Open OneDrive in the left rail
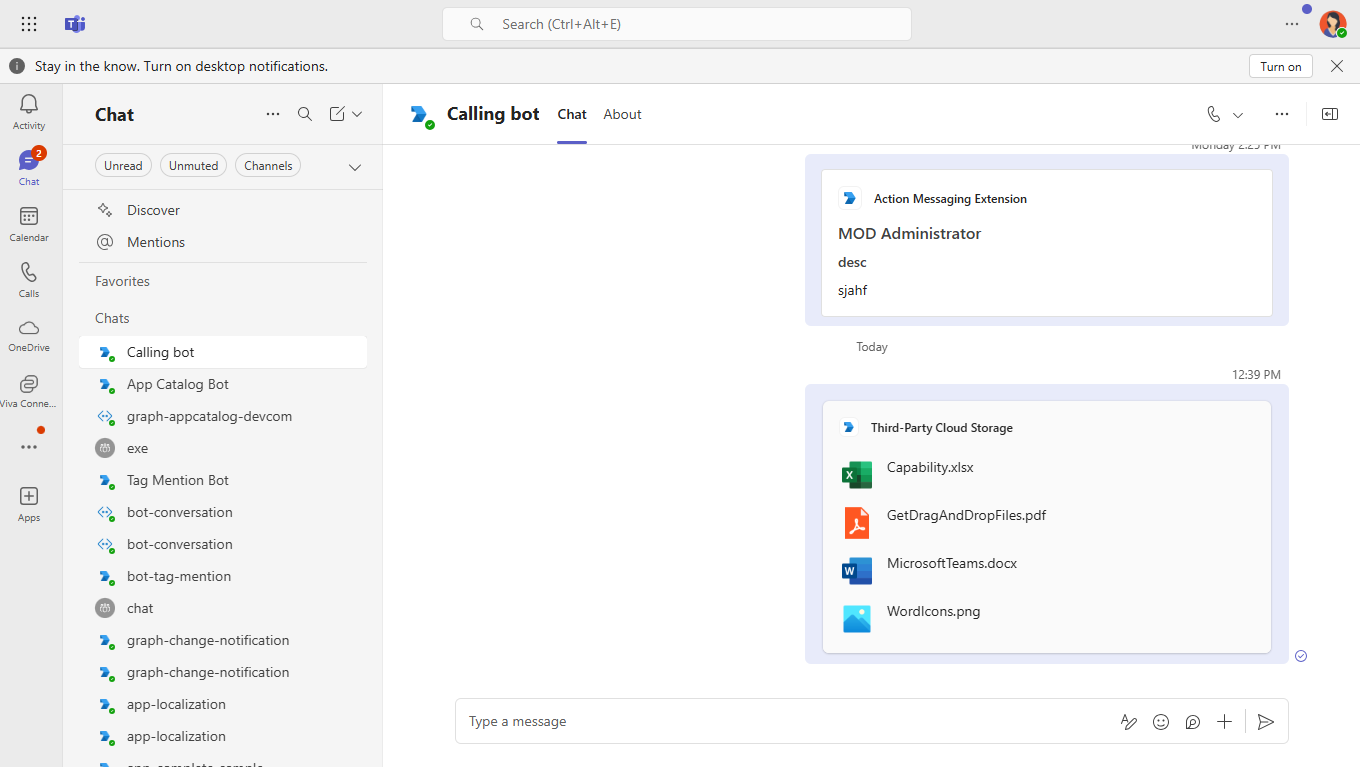1360x767 pixels. click(29, 336)
